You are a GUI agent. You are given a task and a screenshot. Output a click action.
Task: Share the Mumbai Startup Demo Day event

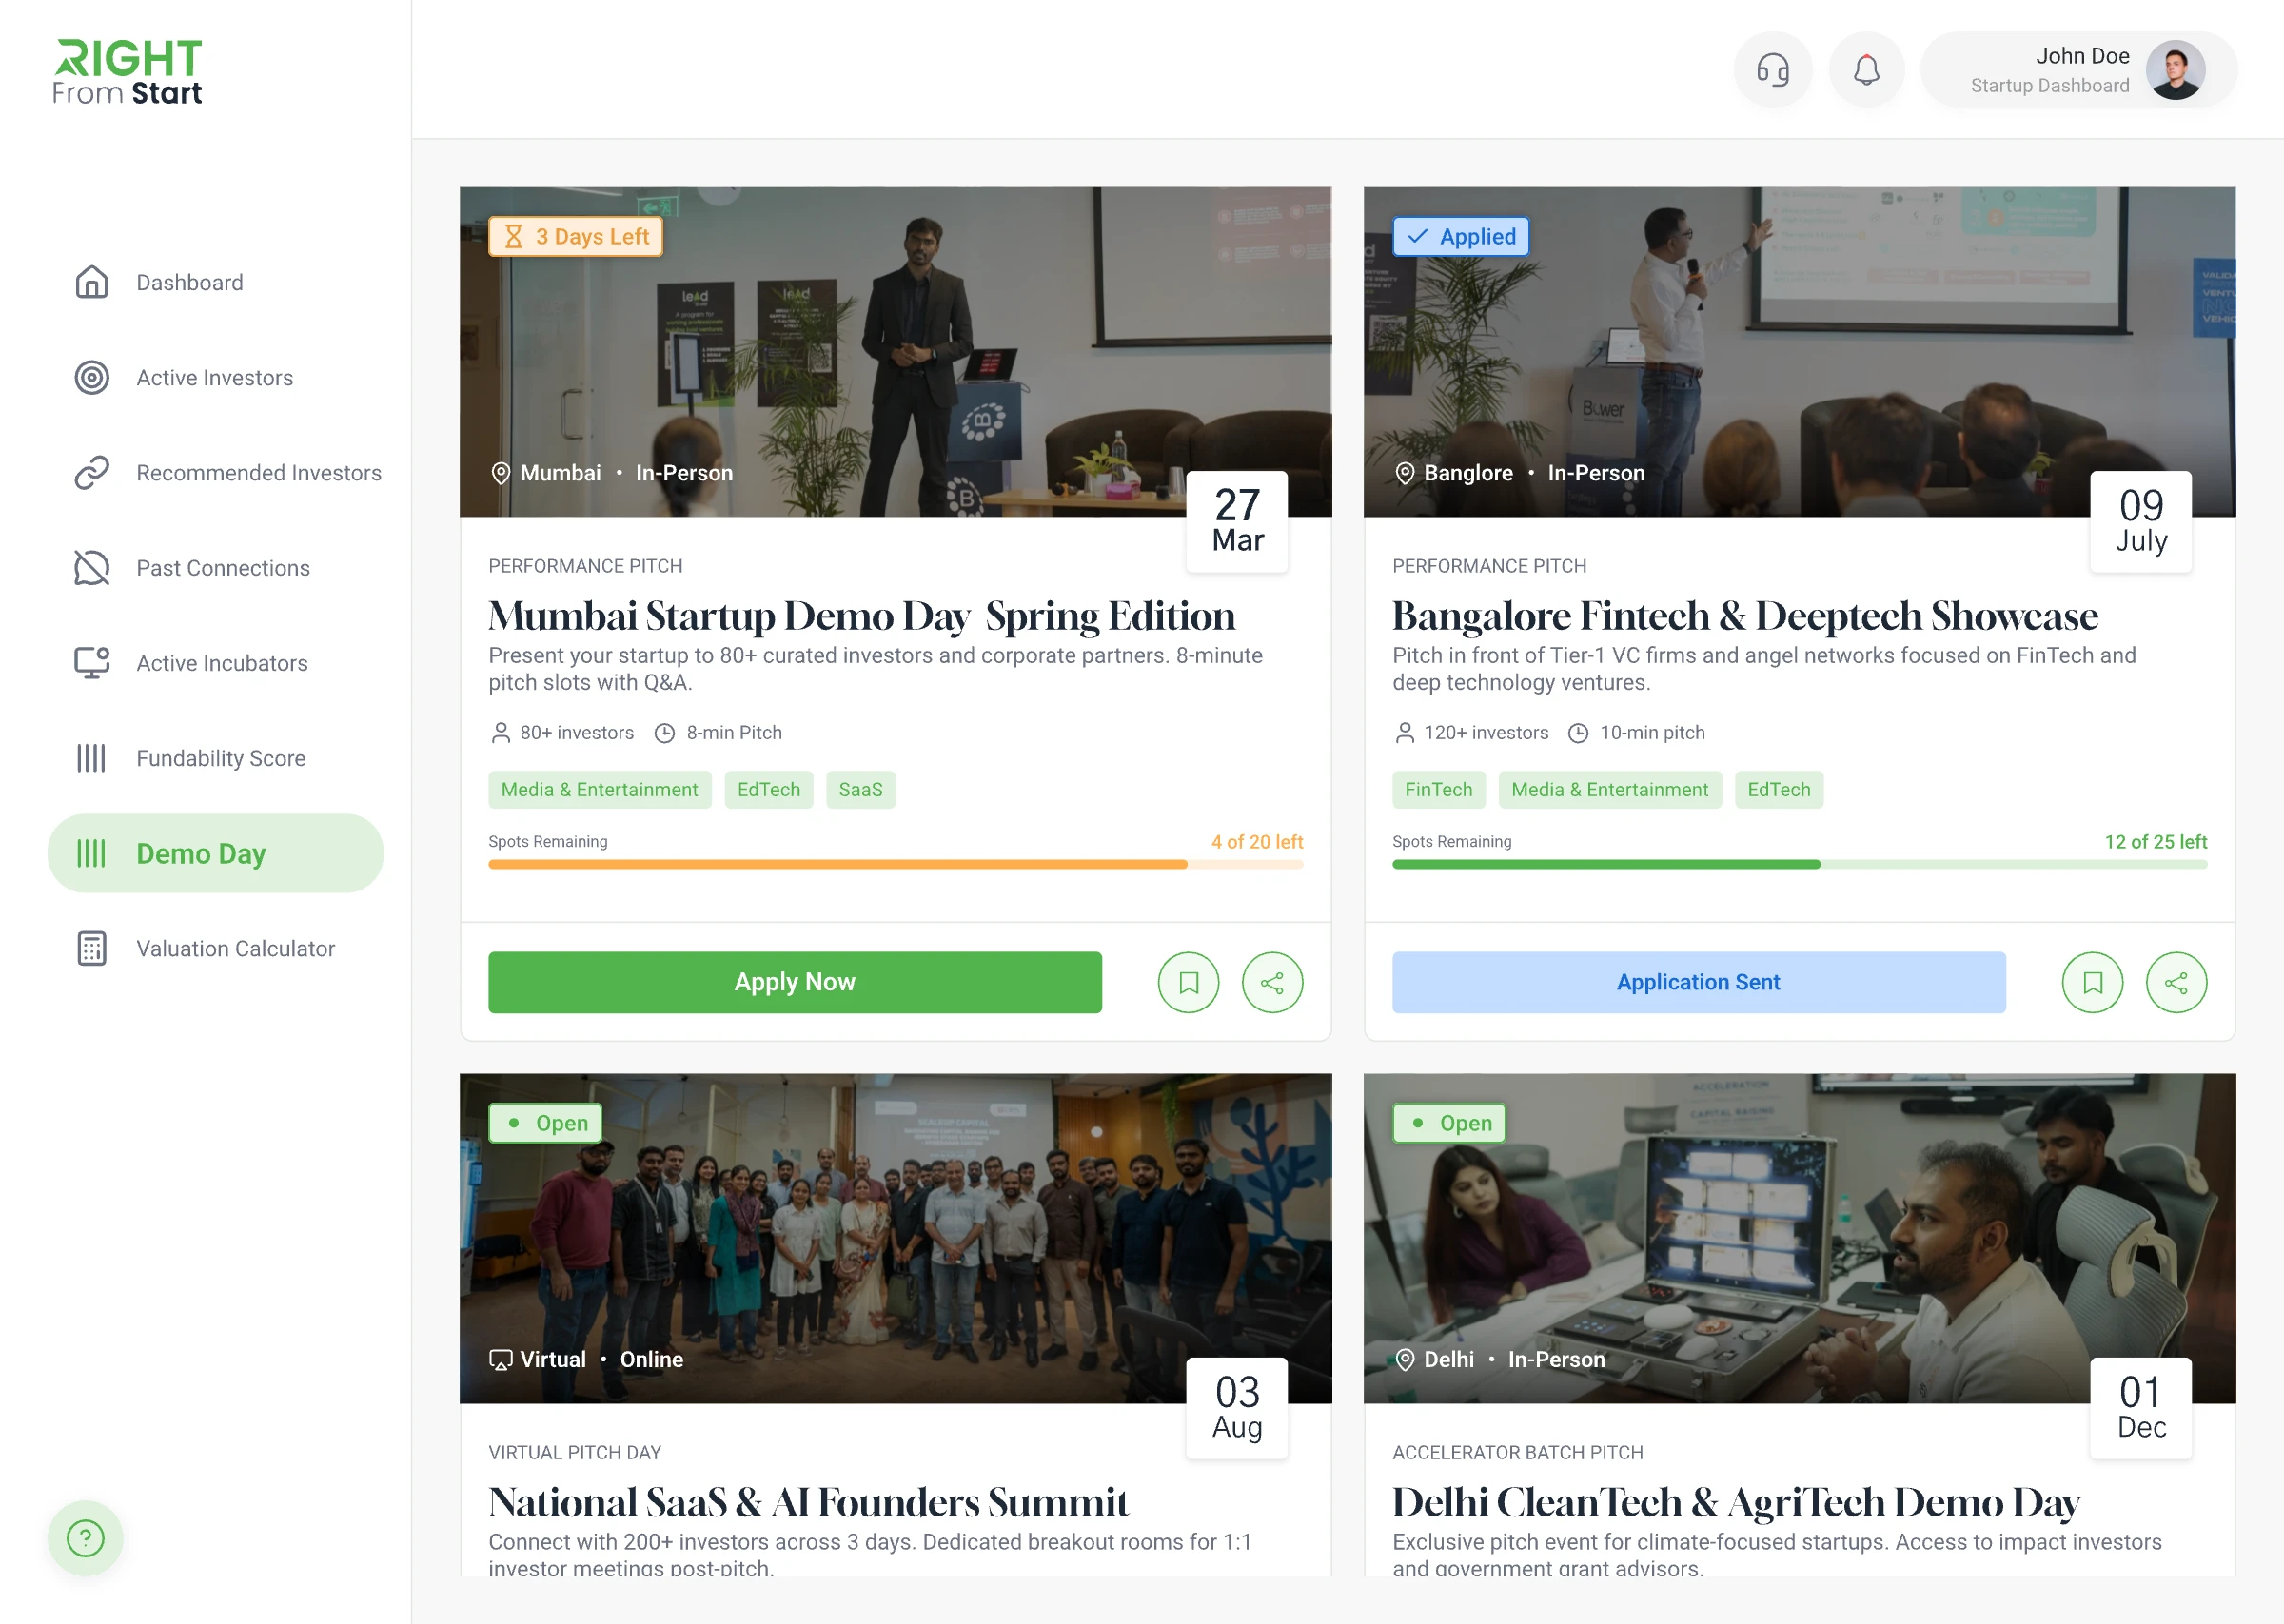(x=1272, y=982)
